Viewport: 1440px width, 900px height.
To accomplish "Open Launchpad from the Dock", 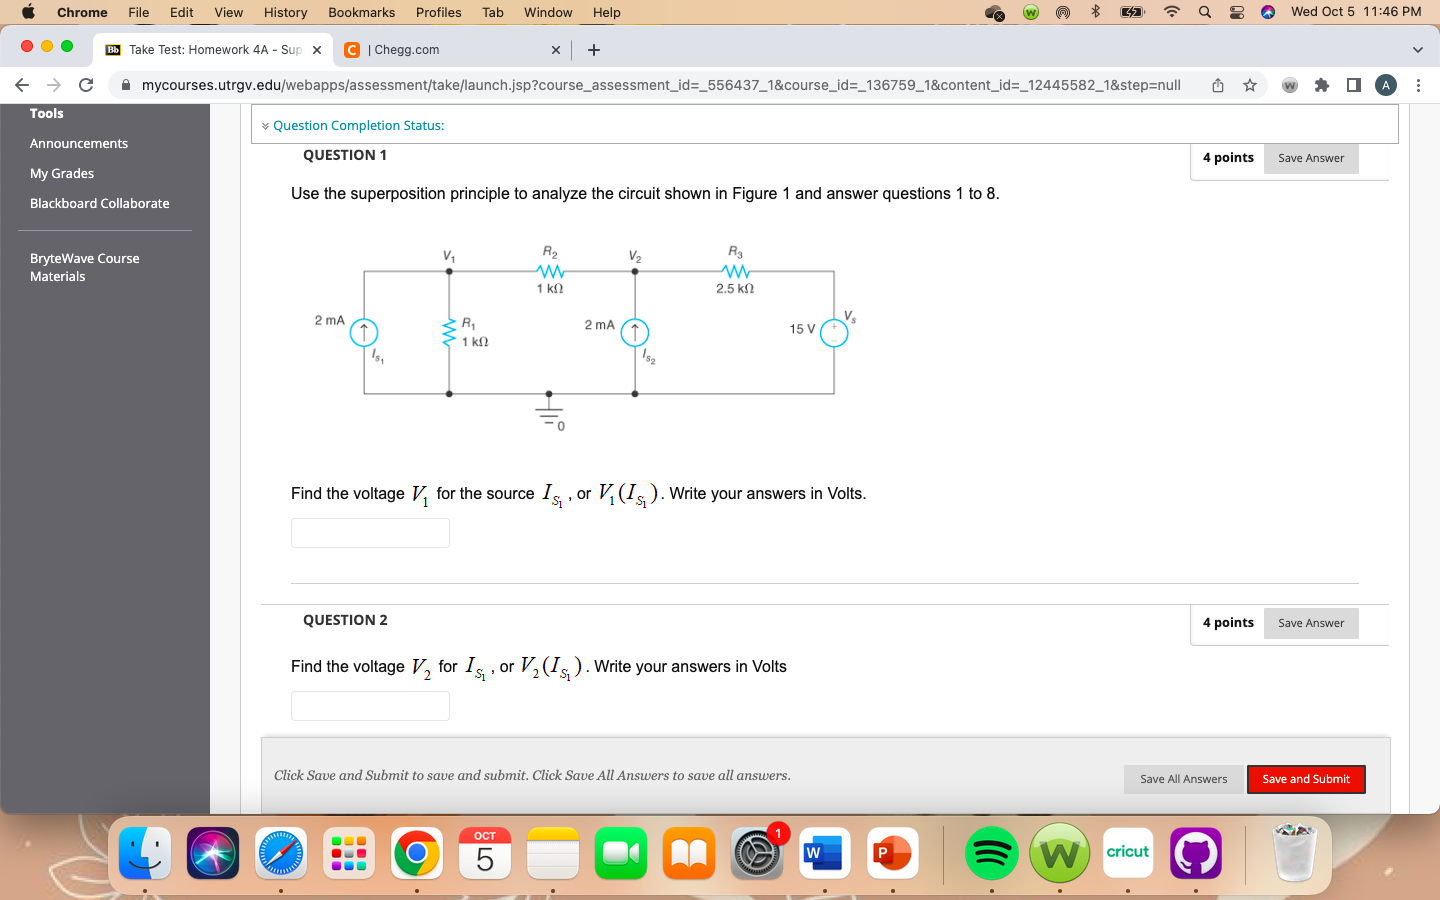I will click(x=348, y=852).
